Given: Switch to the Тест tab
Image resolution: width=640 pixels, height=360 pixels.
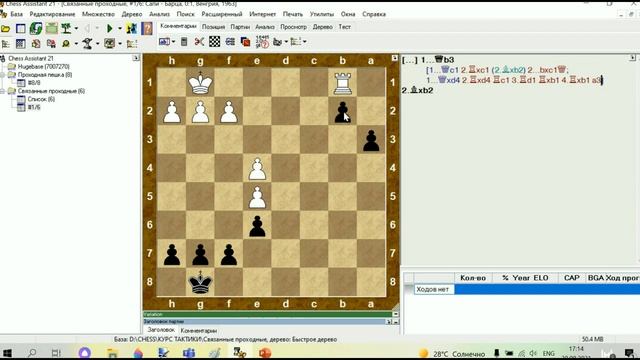Looking at the screenshot, I should coord(344,27).
